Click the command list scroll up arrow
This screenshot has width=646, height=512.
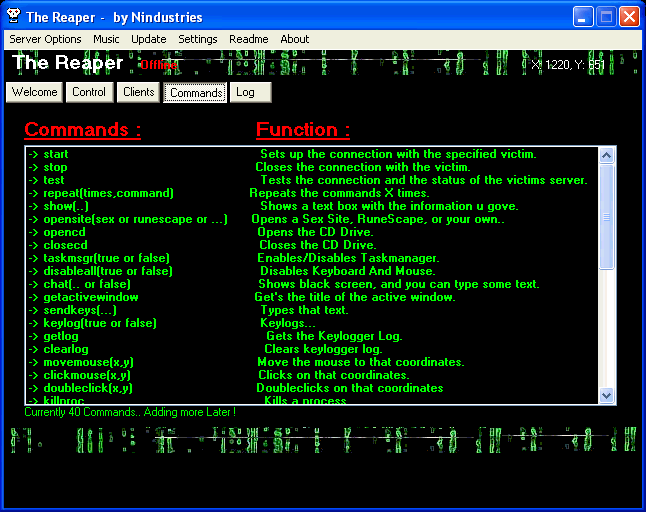606,155
